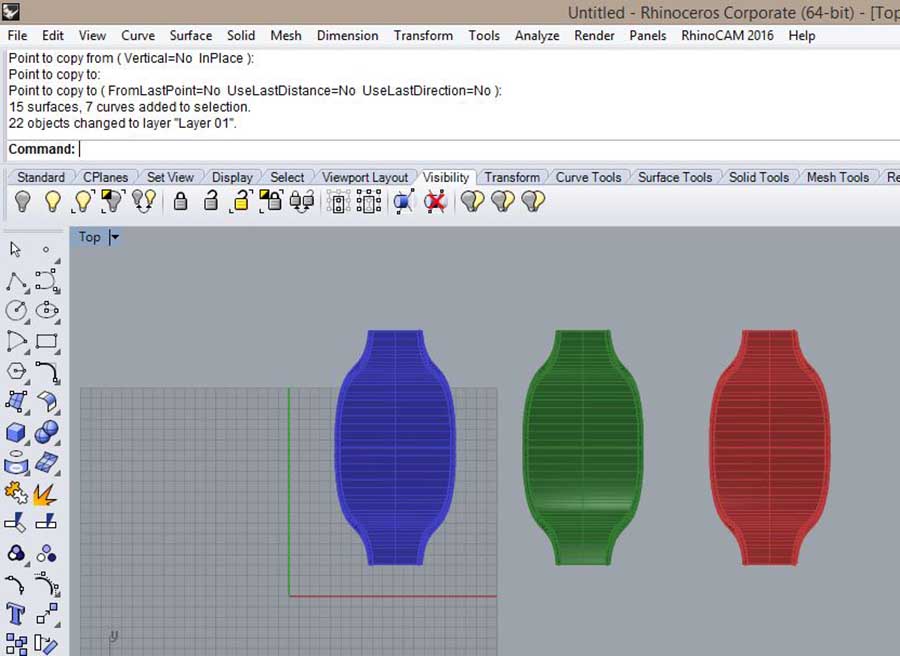
Task: Click the Hide Control Points icon
Action: (338, 202)
